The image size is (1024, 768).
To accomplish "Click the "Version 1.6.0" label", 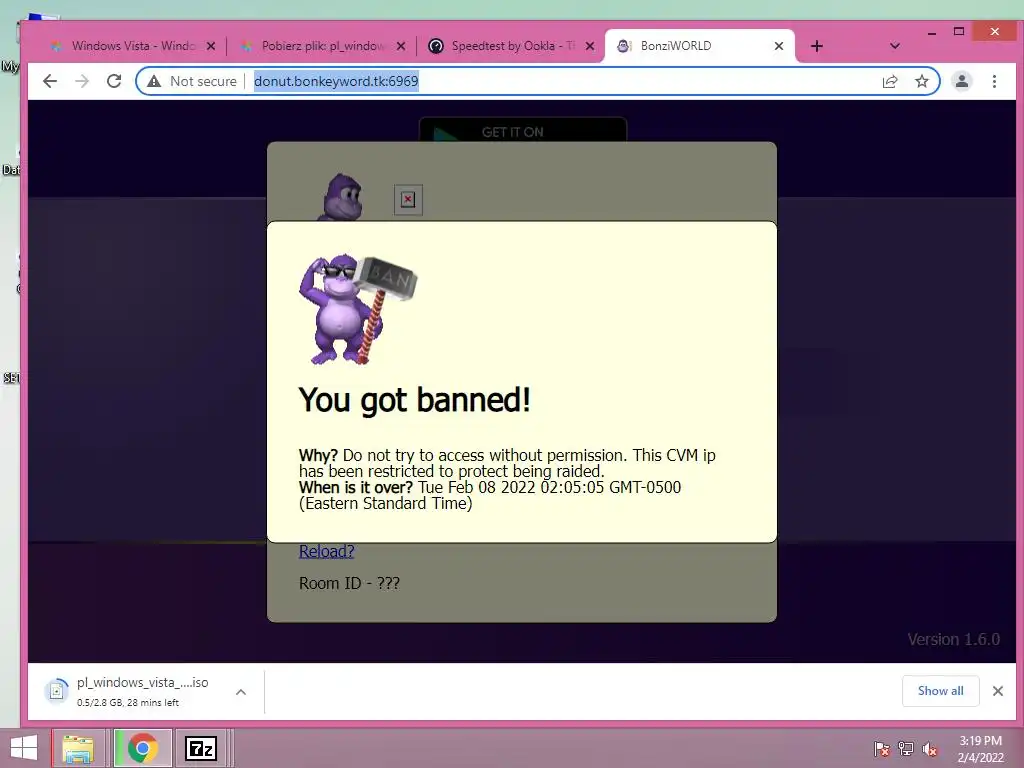I will tap(953, 639).
